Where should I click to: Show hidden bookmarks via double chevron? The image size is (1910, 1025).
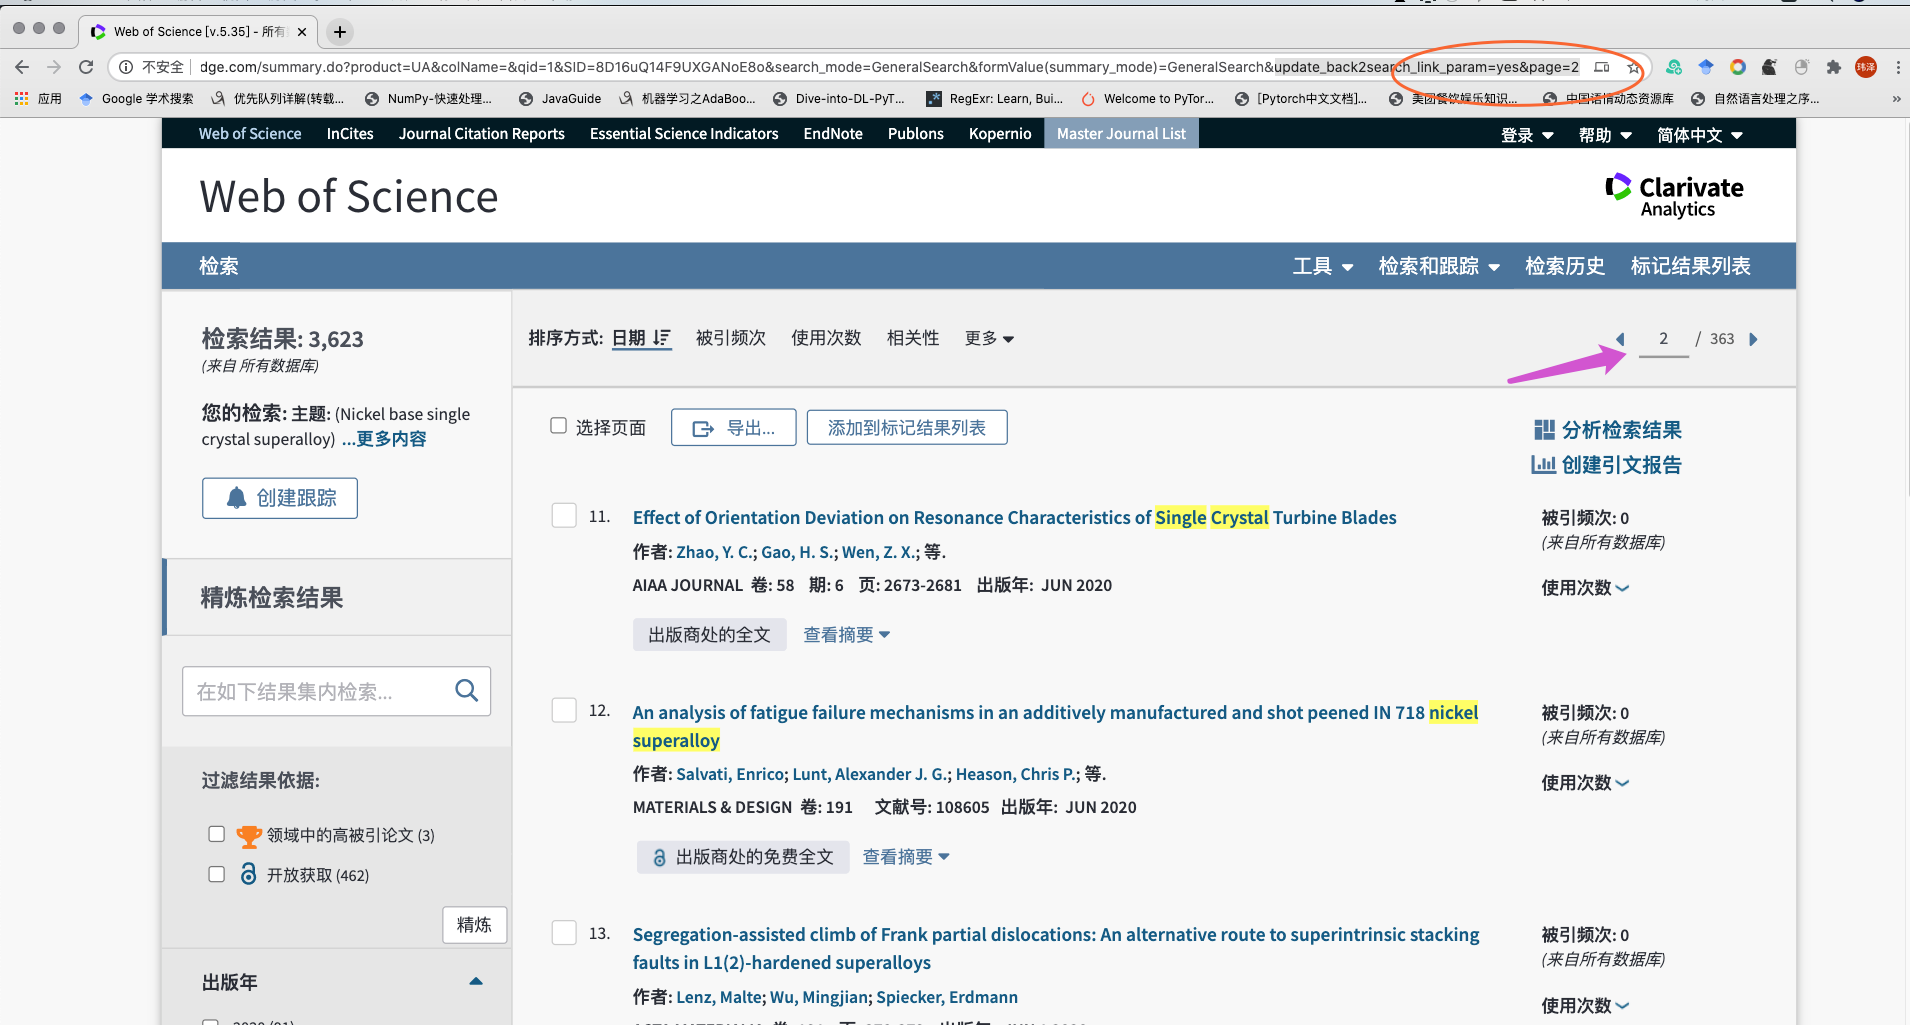[x=1897, y=99]
